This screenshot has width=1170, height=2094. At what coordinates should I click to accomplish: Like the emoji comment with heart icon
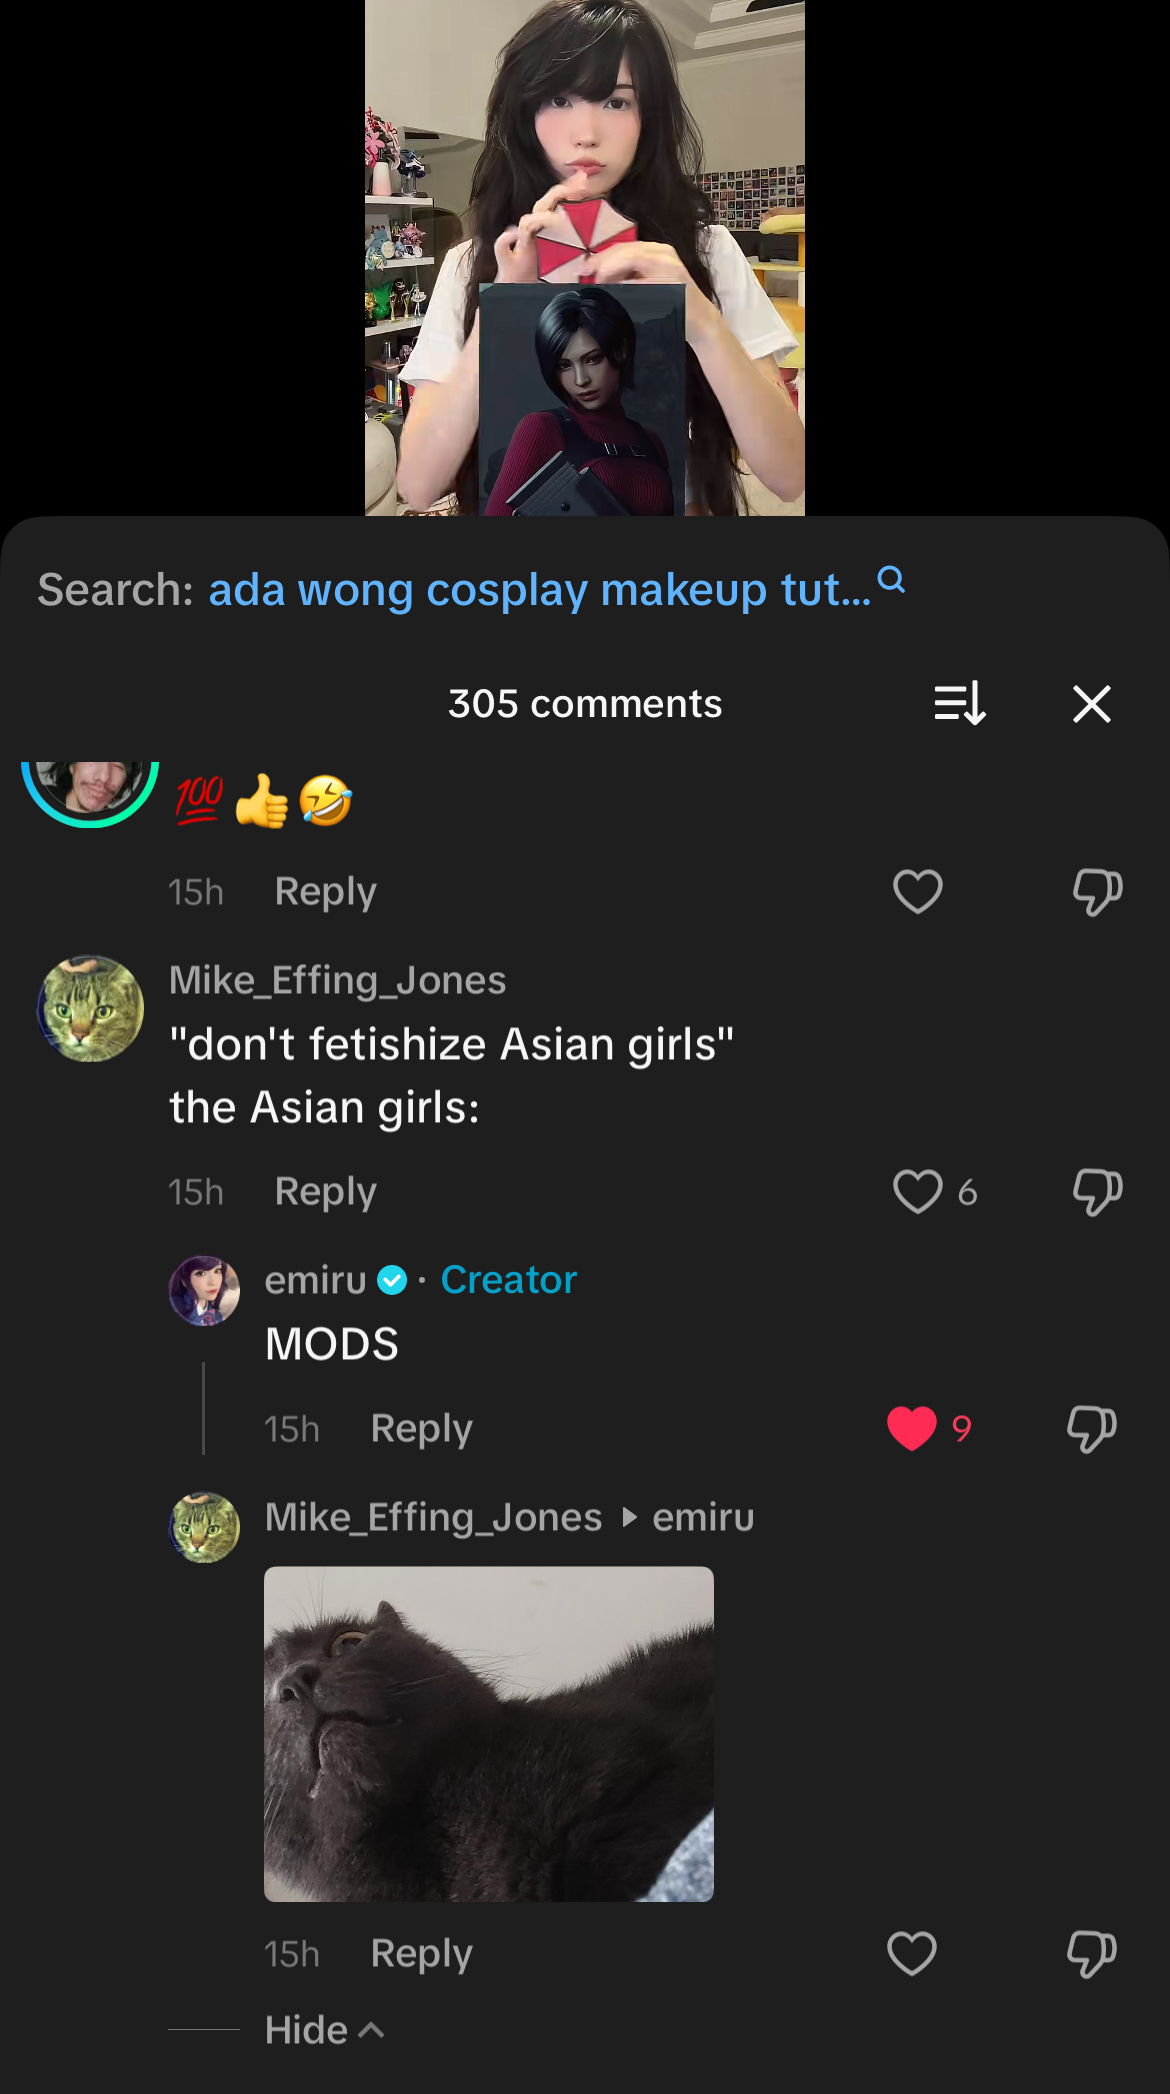coord(917,891)
